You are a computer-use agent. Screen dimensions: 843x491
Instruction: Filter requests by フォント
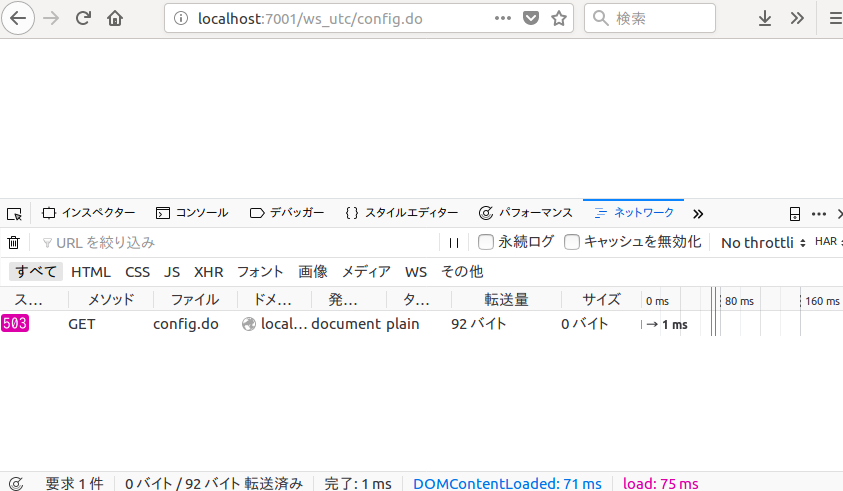[260, 272]
